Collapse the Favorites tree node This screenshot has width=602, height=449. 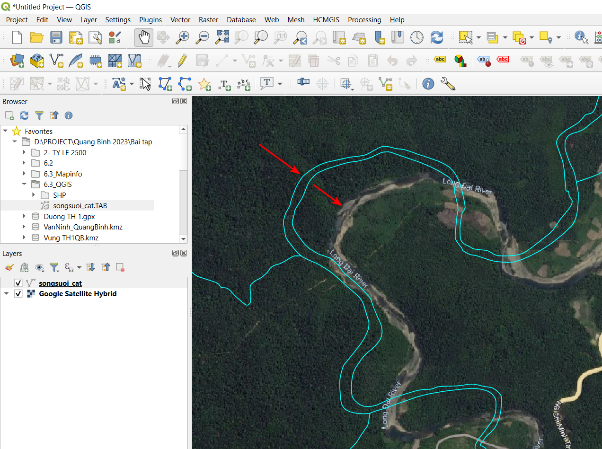[5, 131]
